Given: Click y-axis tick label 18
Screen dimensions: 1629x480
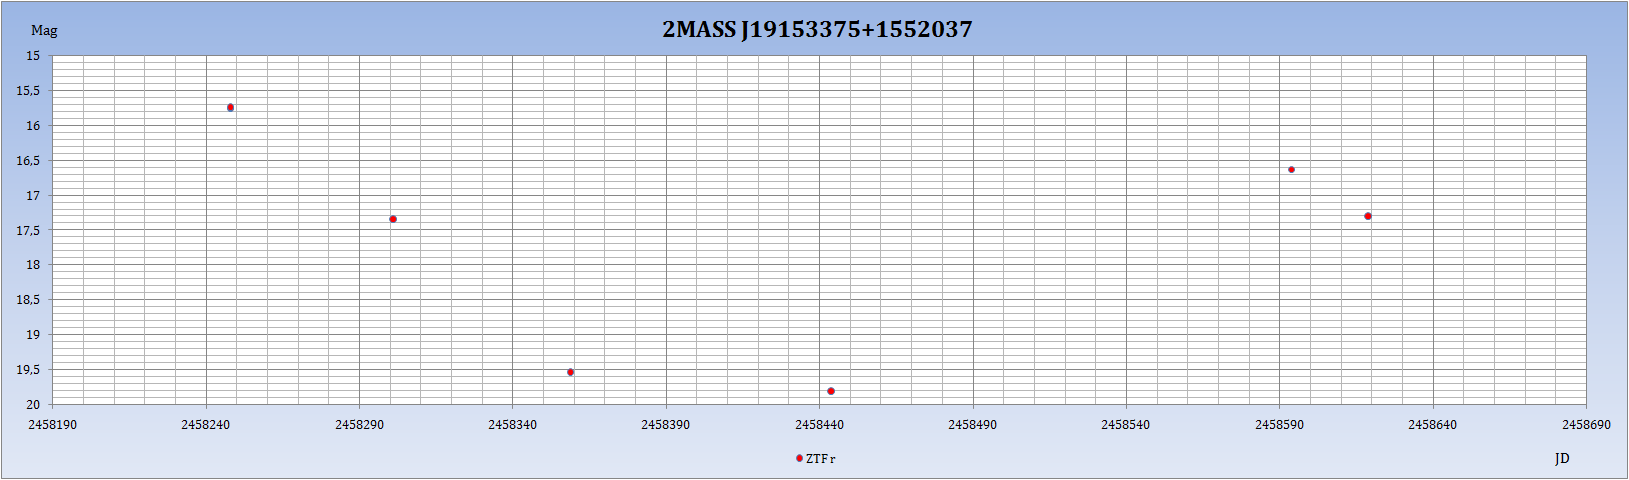Looking at the screenshot, I should (x=33, y=265).
